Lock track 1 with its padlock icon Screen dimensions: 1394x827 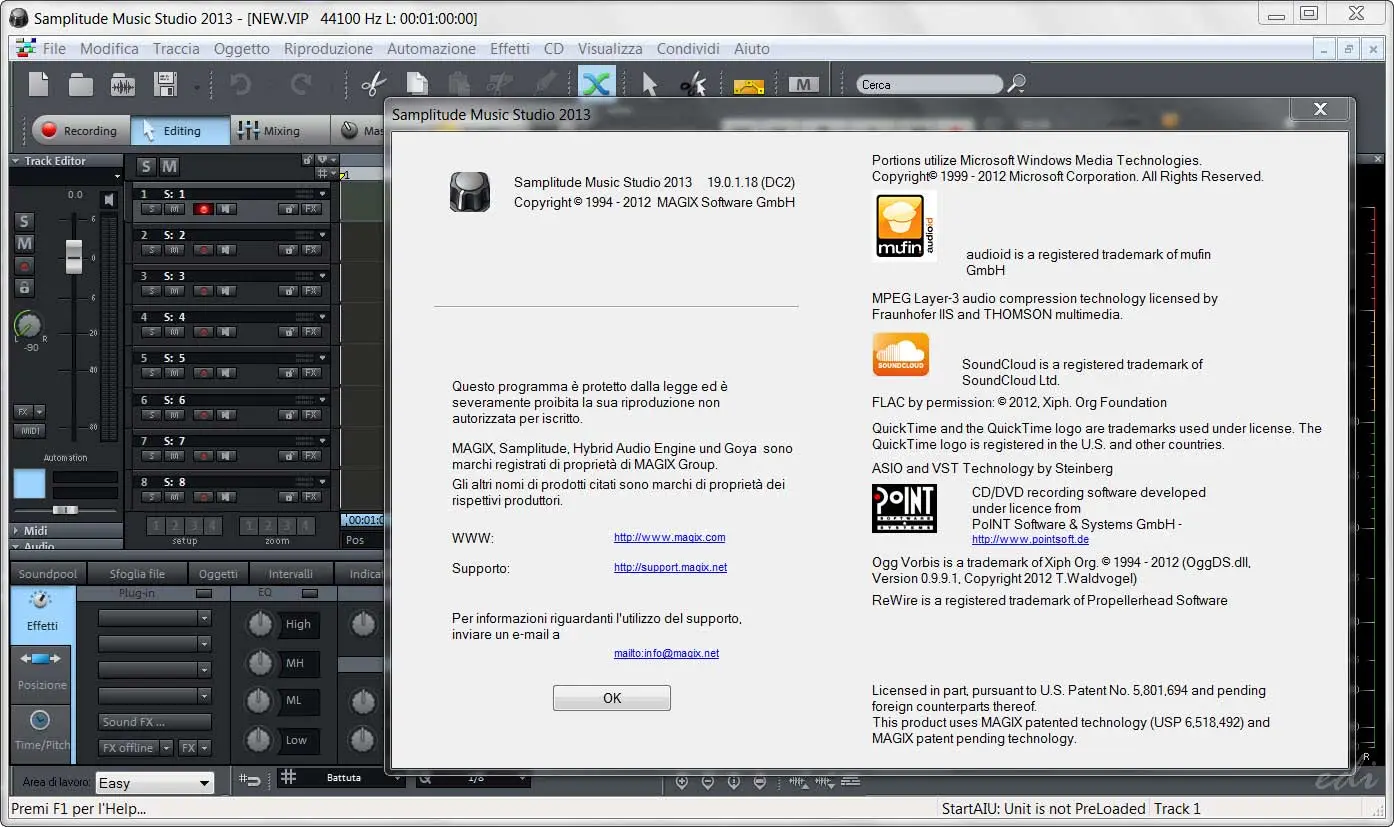pyautogui.click(x=289, y=209)
